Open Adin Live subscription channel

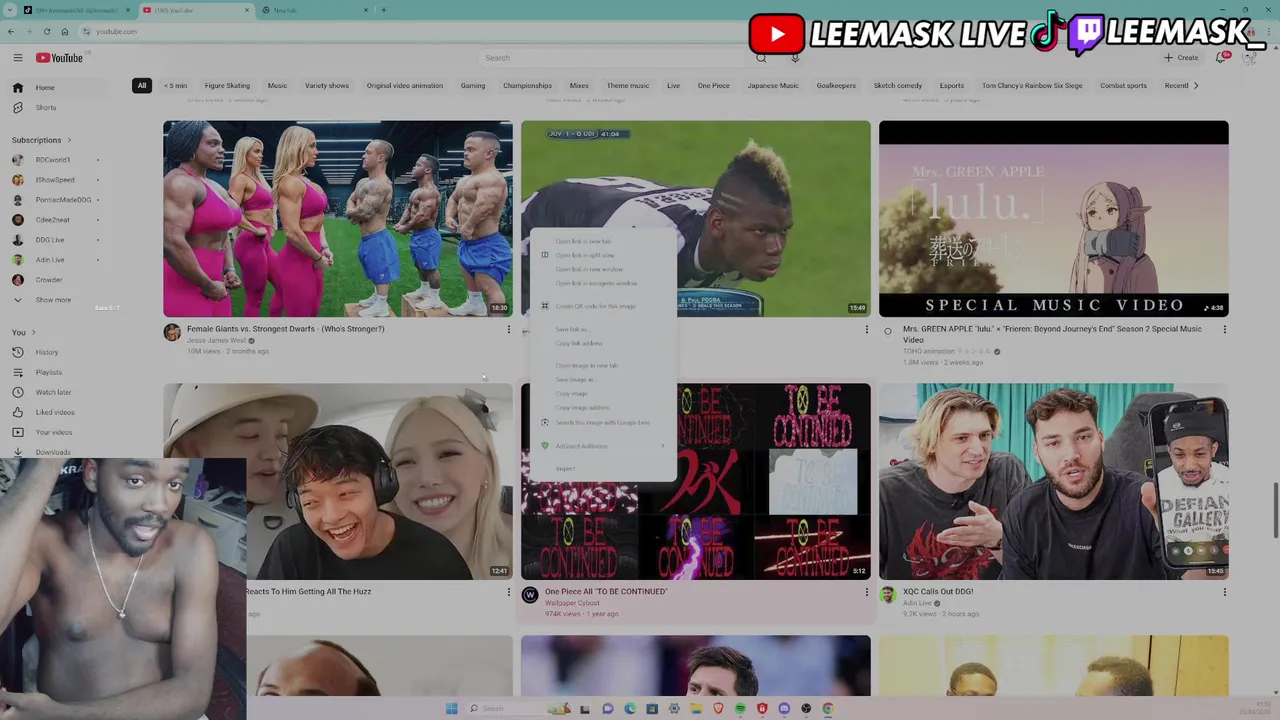click(50, 260)
